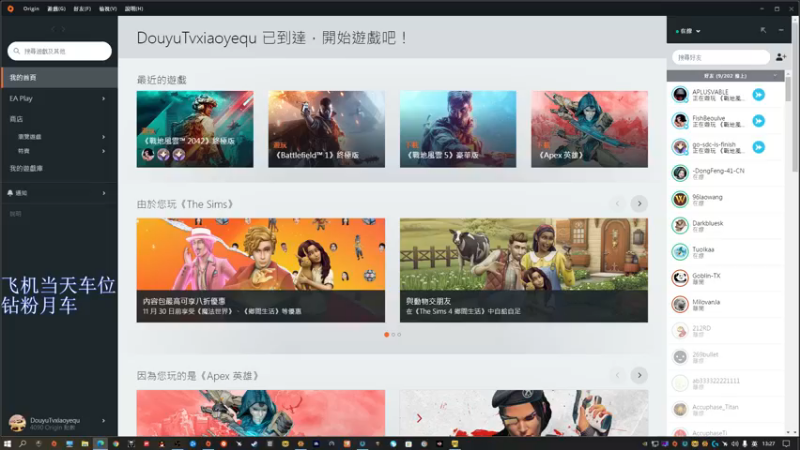Join FishBeoulve's game with the arrow button
This screenshot has width=800, height=450.
pyautogui.click(x=759, y=121)
